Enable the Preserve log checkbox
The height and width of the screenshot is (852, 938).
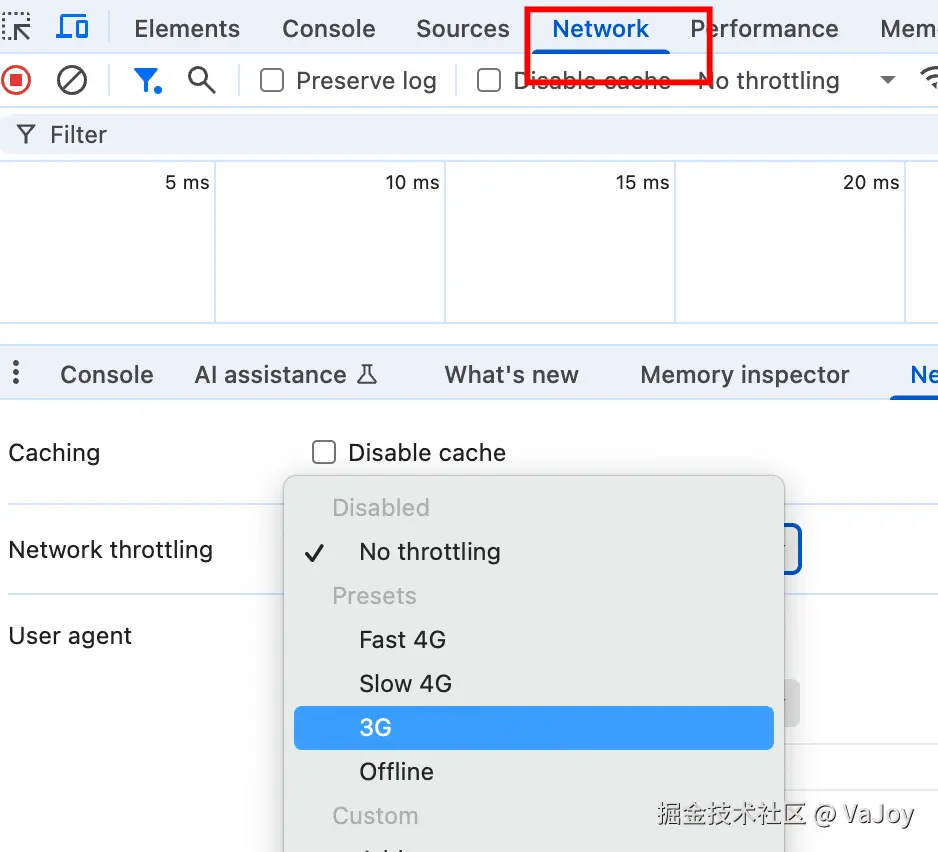click(x=272, y=81)
